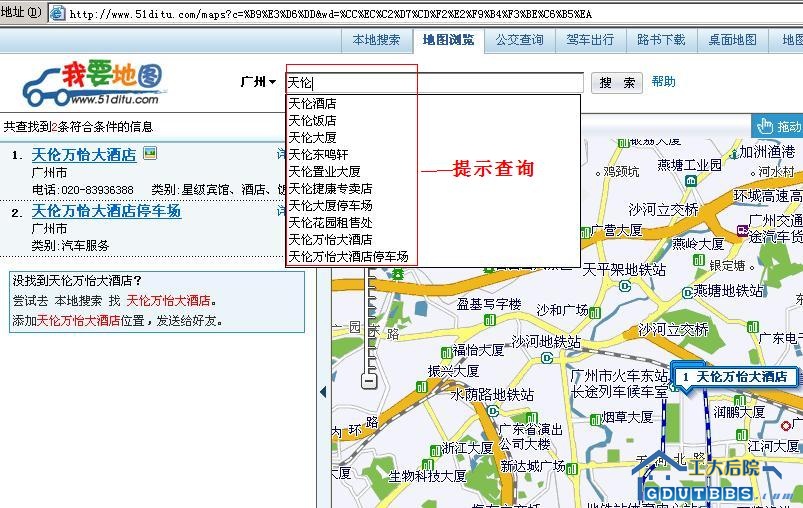
Task: Click the 广州交通 bus station icon
Action: [743, 230]
